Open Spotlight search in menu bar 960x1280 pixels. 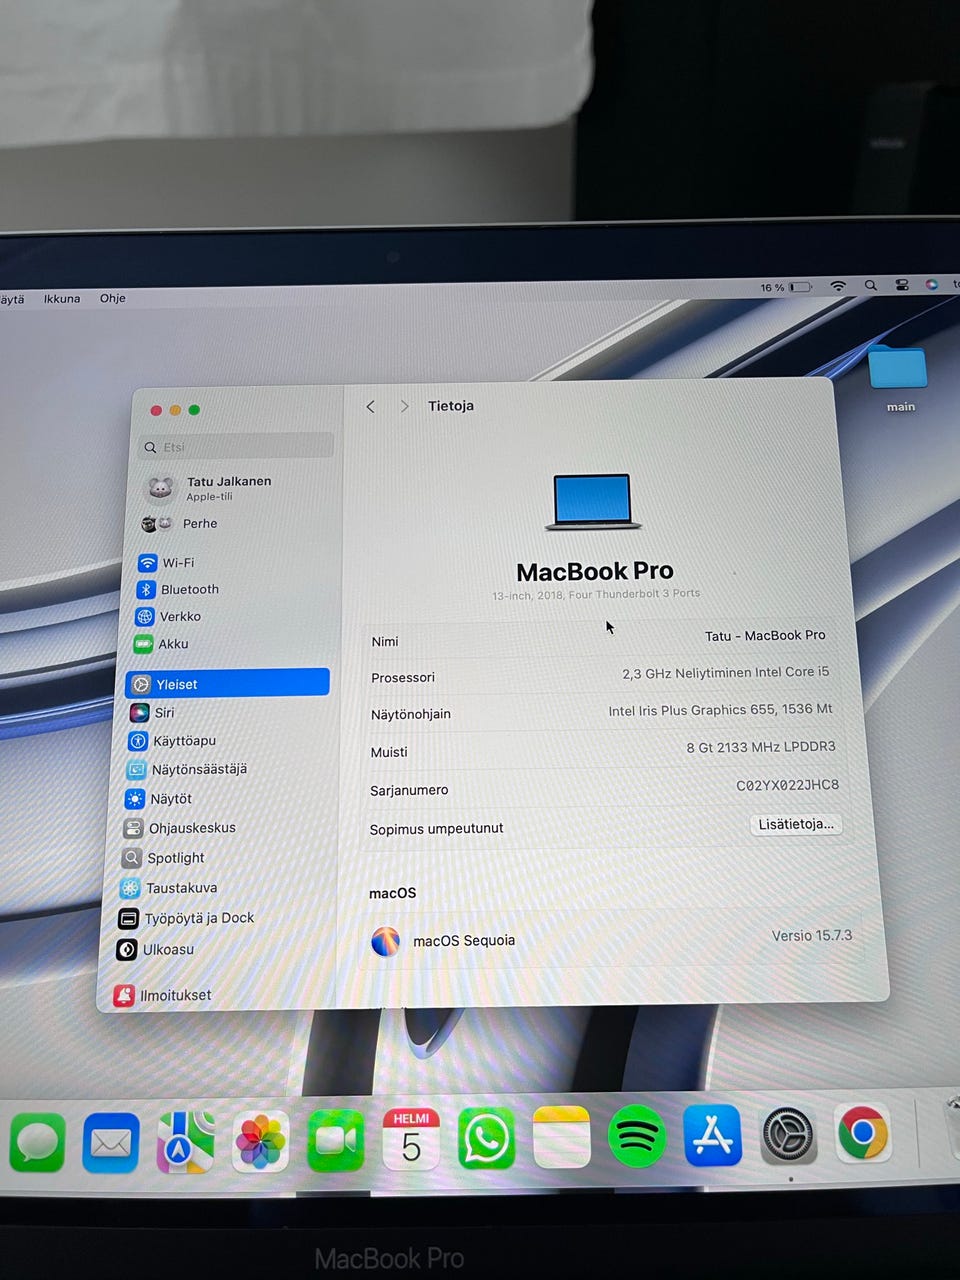click(871, 285)
